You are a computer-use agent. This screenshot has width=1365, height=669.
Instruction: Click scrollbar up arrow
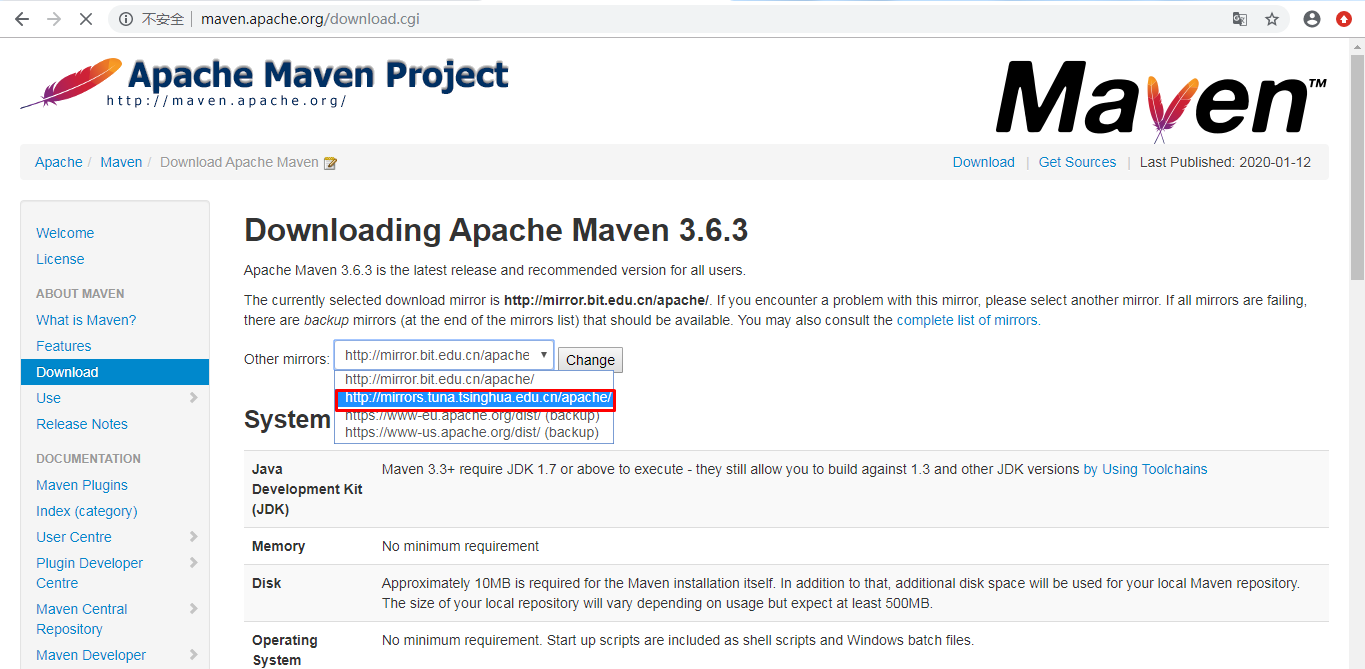(1357, 47)
